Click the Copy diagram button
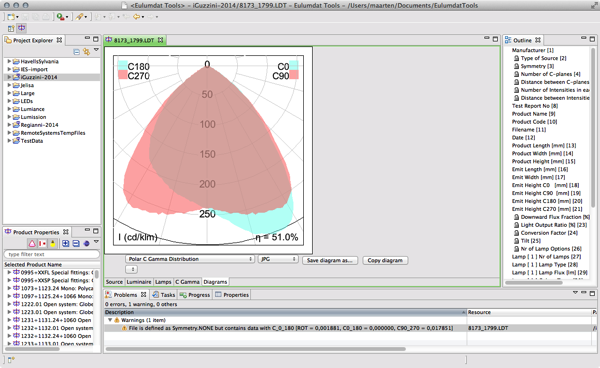The width and height of the screenshot is (600, 368). pyautogui.click(x=385, y=261)
